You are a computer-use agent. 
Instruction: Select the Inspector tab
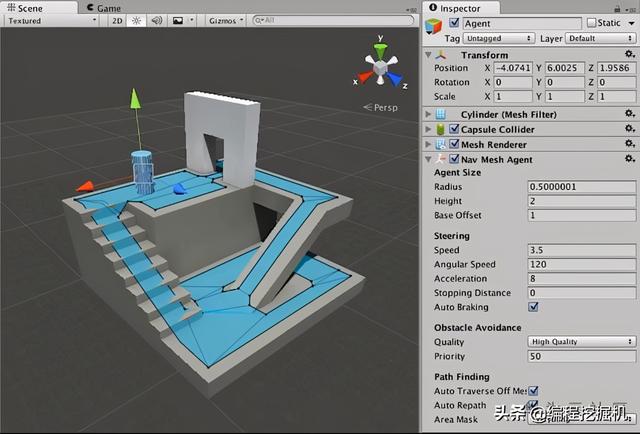[460, 8]
